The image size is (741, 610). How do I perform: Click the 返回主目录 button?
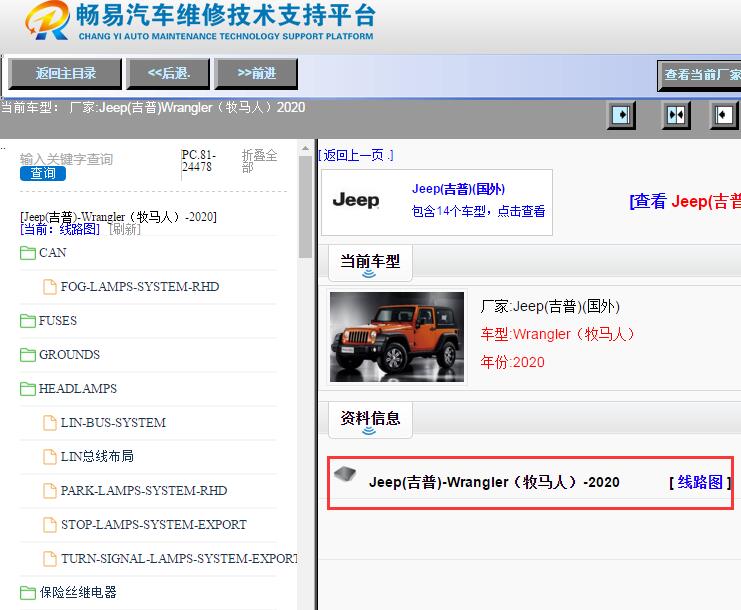(65, 73)
